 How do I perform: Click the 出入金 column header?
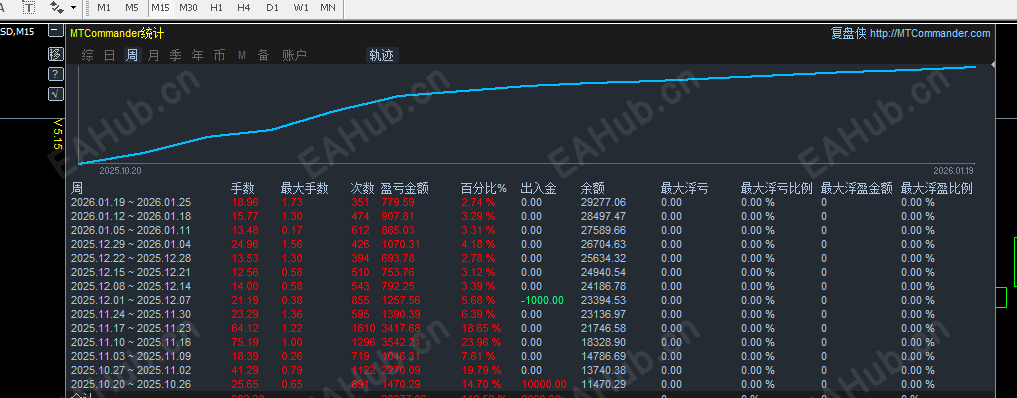(x=538, y=189)
